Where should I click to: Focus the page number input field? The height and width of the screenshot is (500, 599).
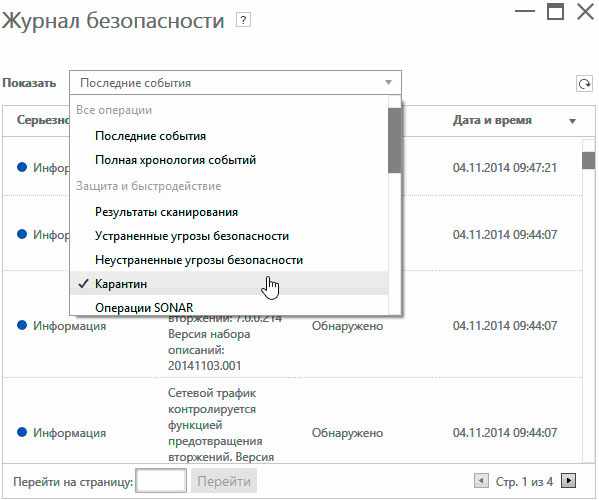click(x=161, y=481)
